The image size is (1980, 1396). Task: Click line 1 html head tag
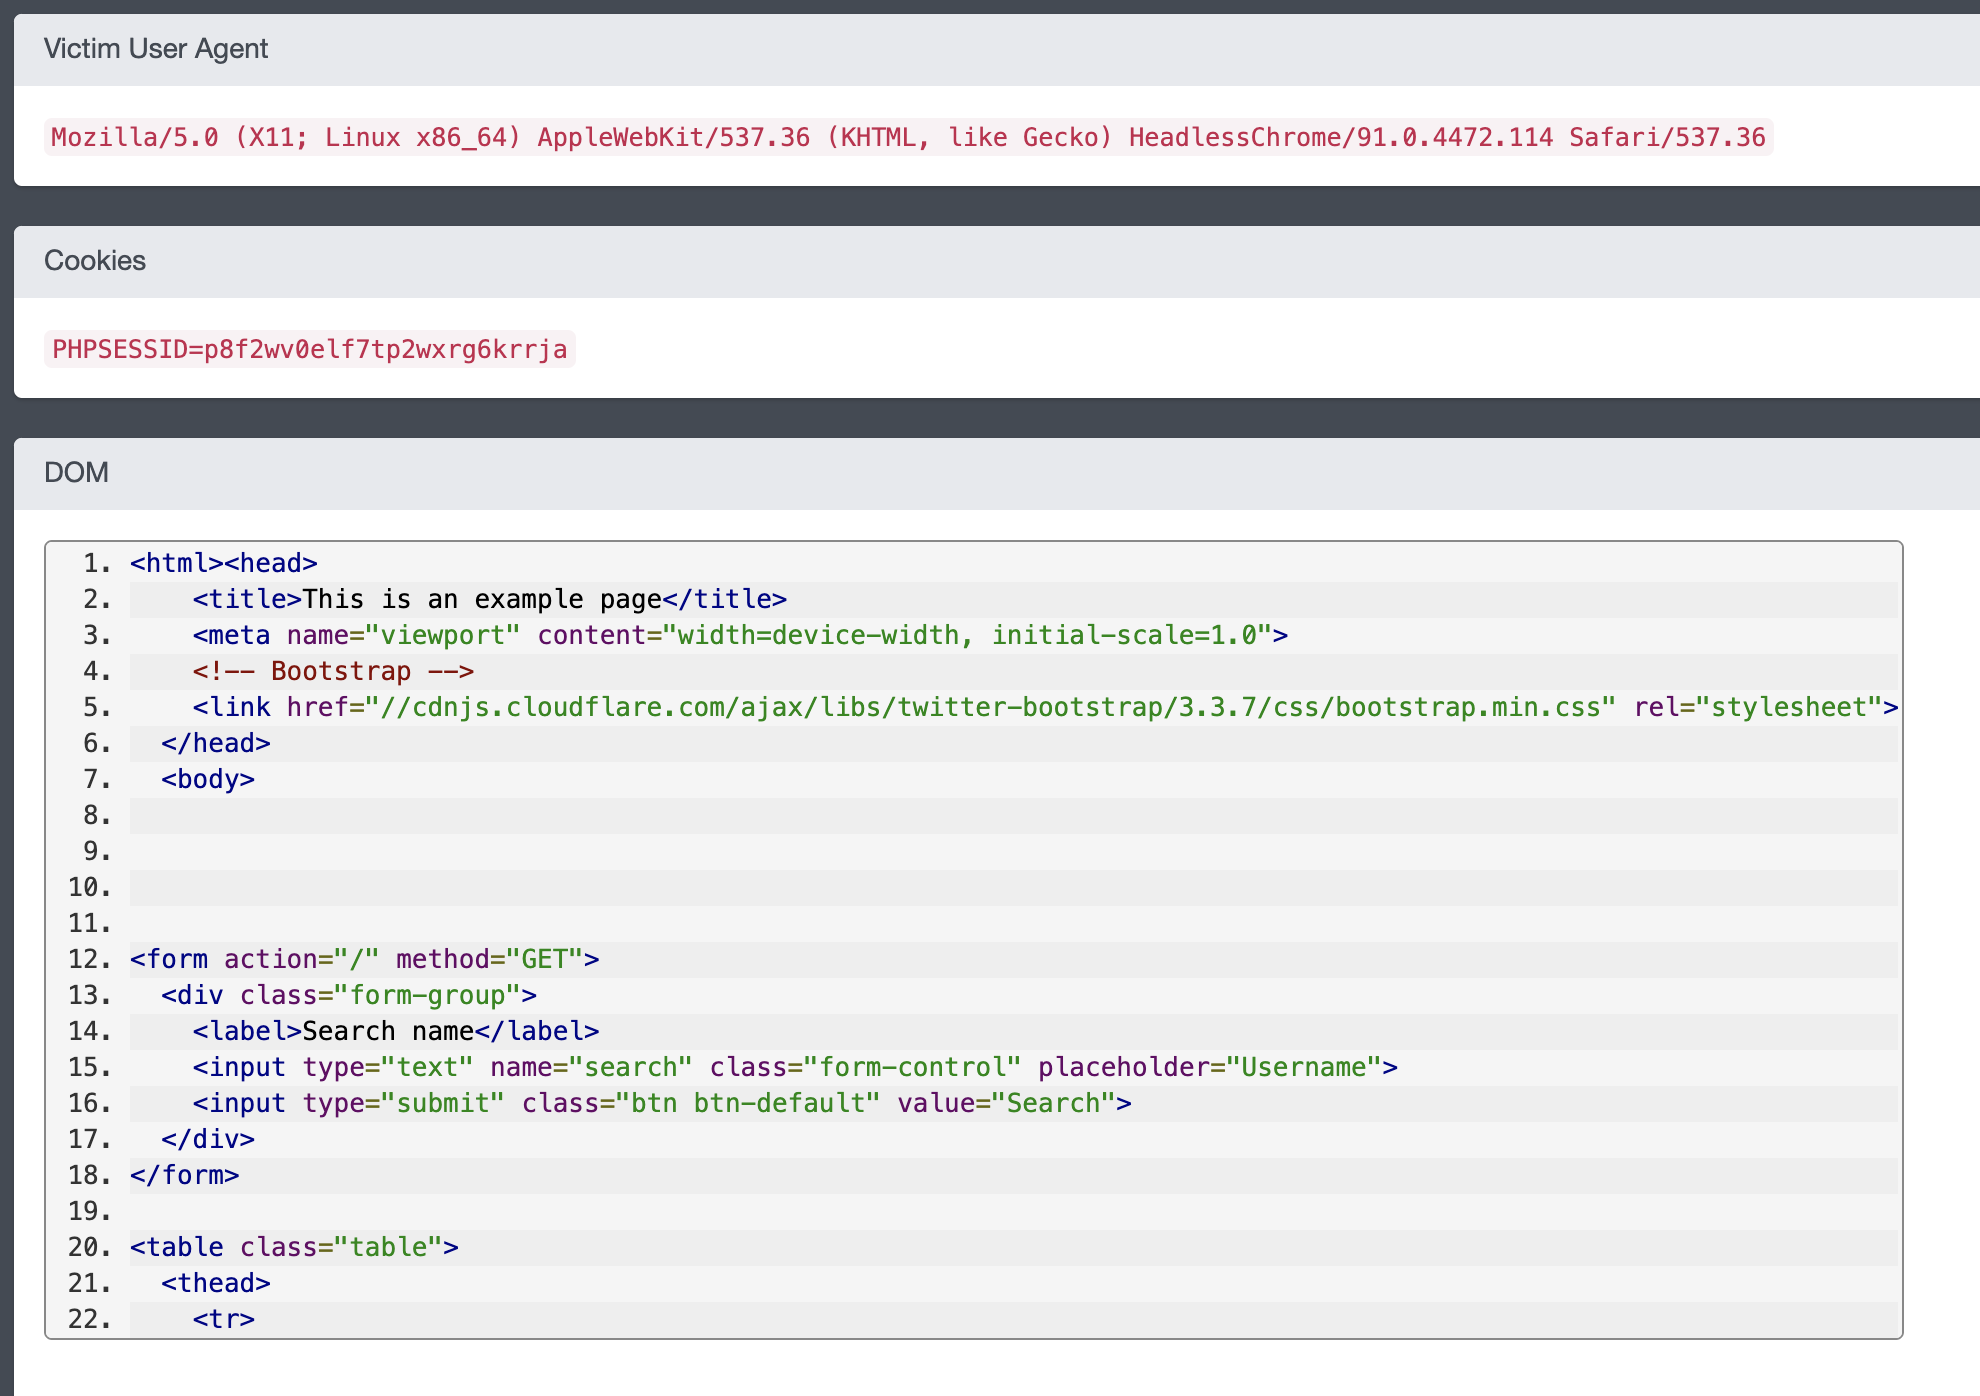tap(224, 563)
